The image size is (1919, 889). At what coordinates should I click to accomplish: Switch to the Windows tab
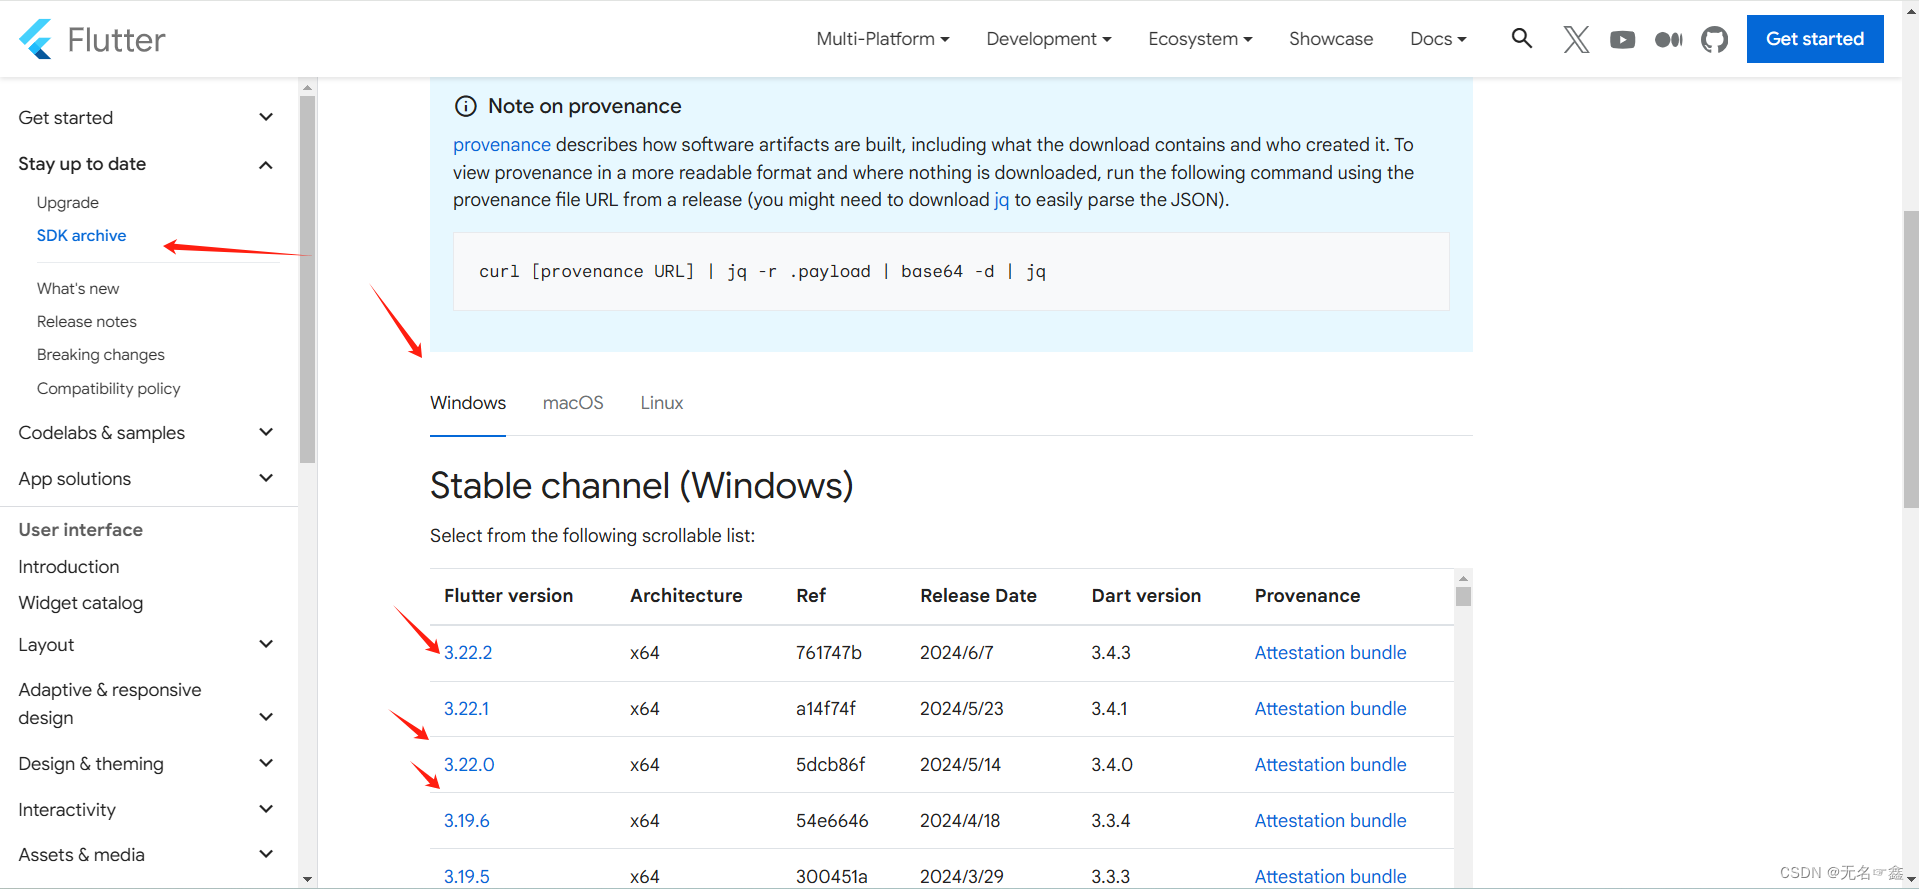pos(468,403)
